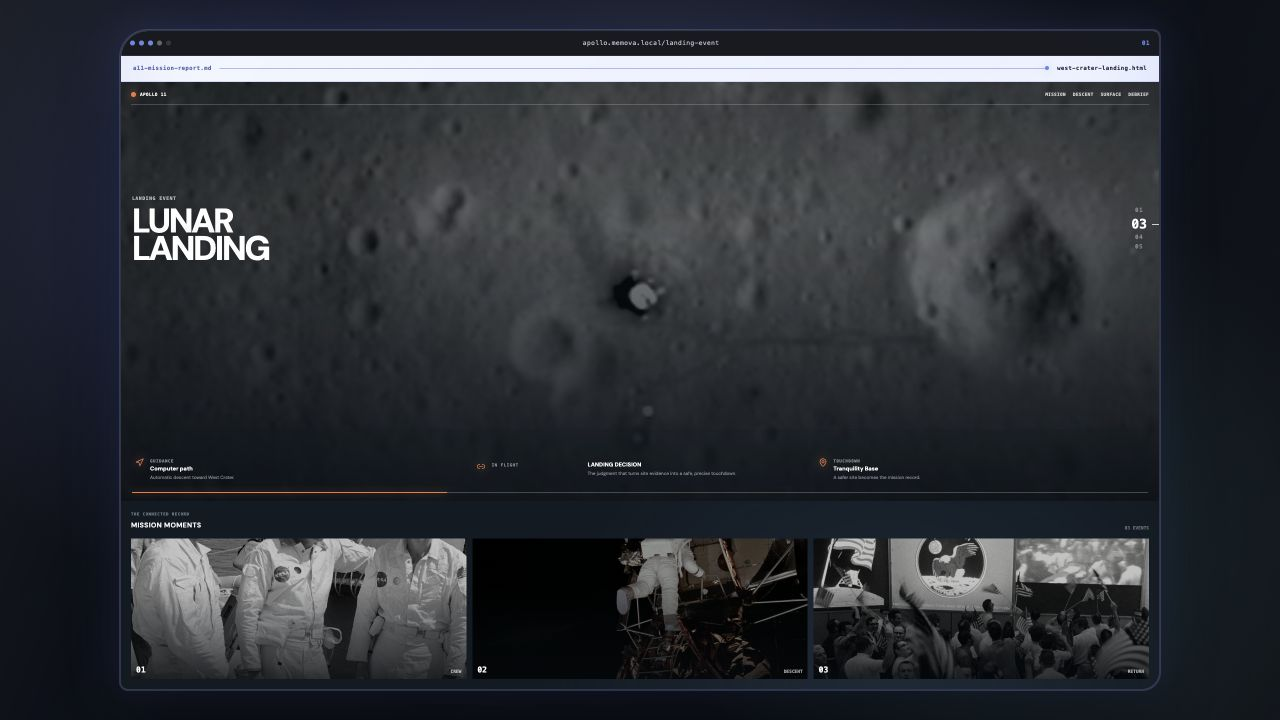Image resolution: width=1280 pixels, height=720 pixels.
Task: Click the orange dot beside APOLLO 11
Action: click(x=133, y=94)
